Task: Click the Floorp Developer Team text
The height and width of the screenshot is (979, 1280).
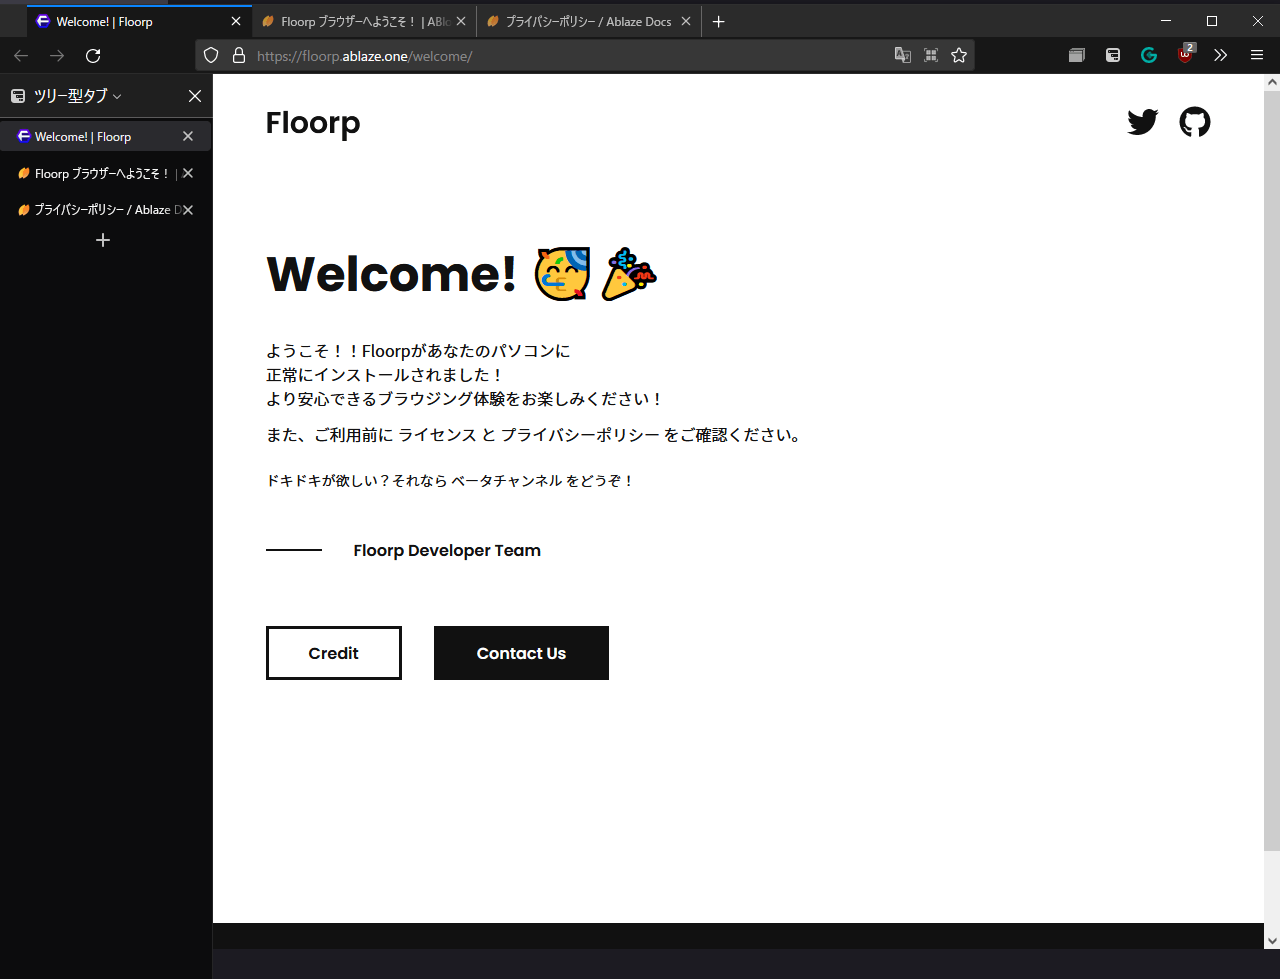Action: pyautogui.click(x=447, y=551)
